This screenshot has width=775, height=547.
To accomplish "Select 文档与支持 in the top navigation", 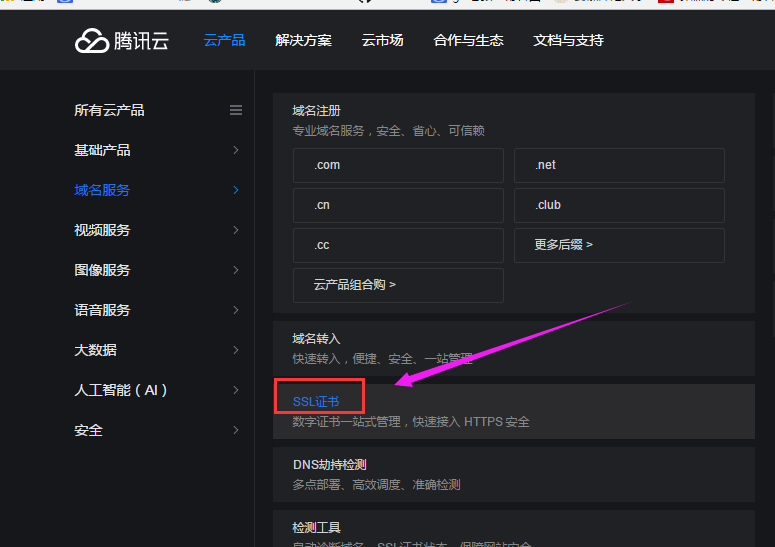I will point(568,41).
